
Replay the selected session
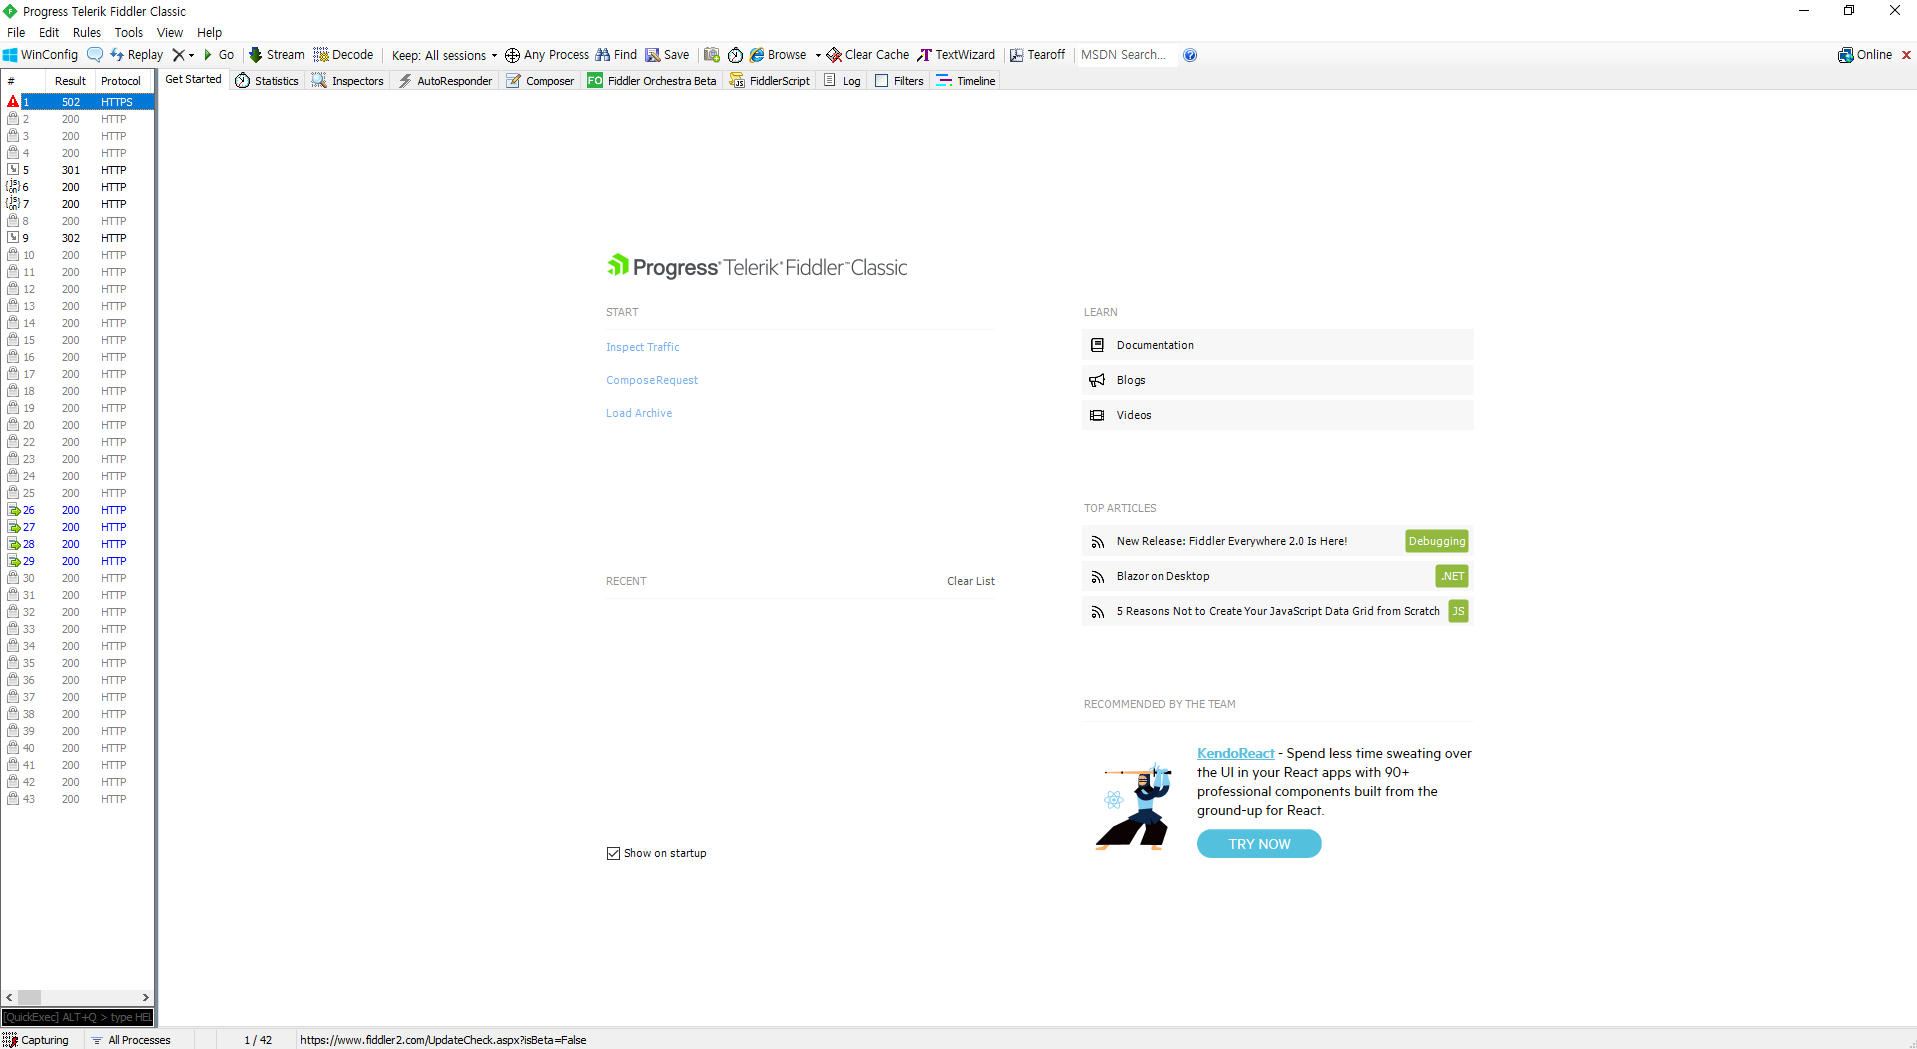[x=137, y=55]
